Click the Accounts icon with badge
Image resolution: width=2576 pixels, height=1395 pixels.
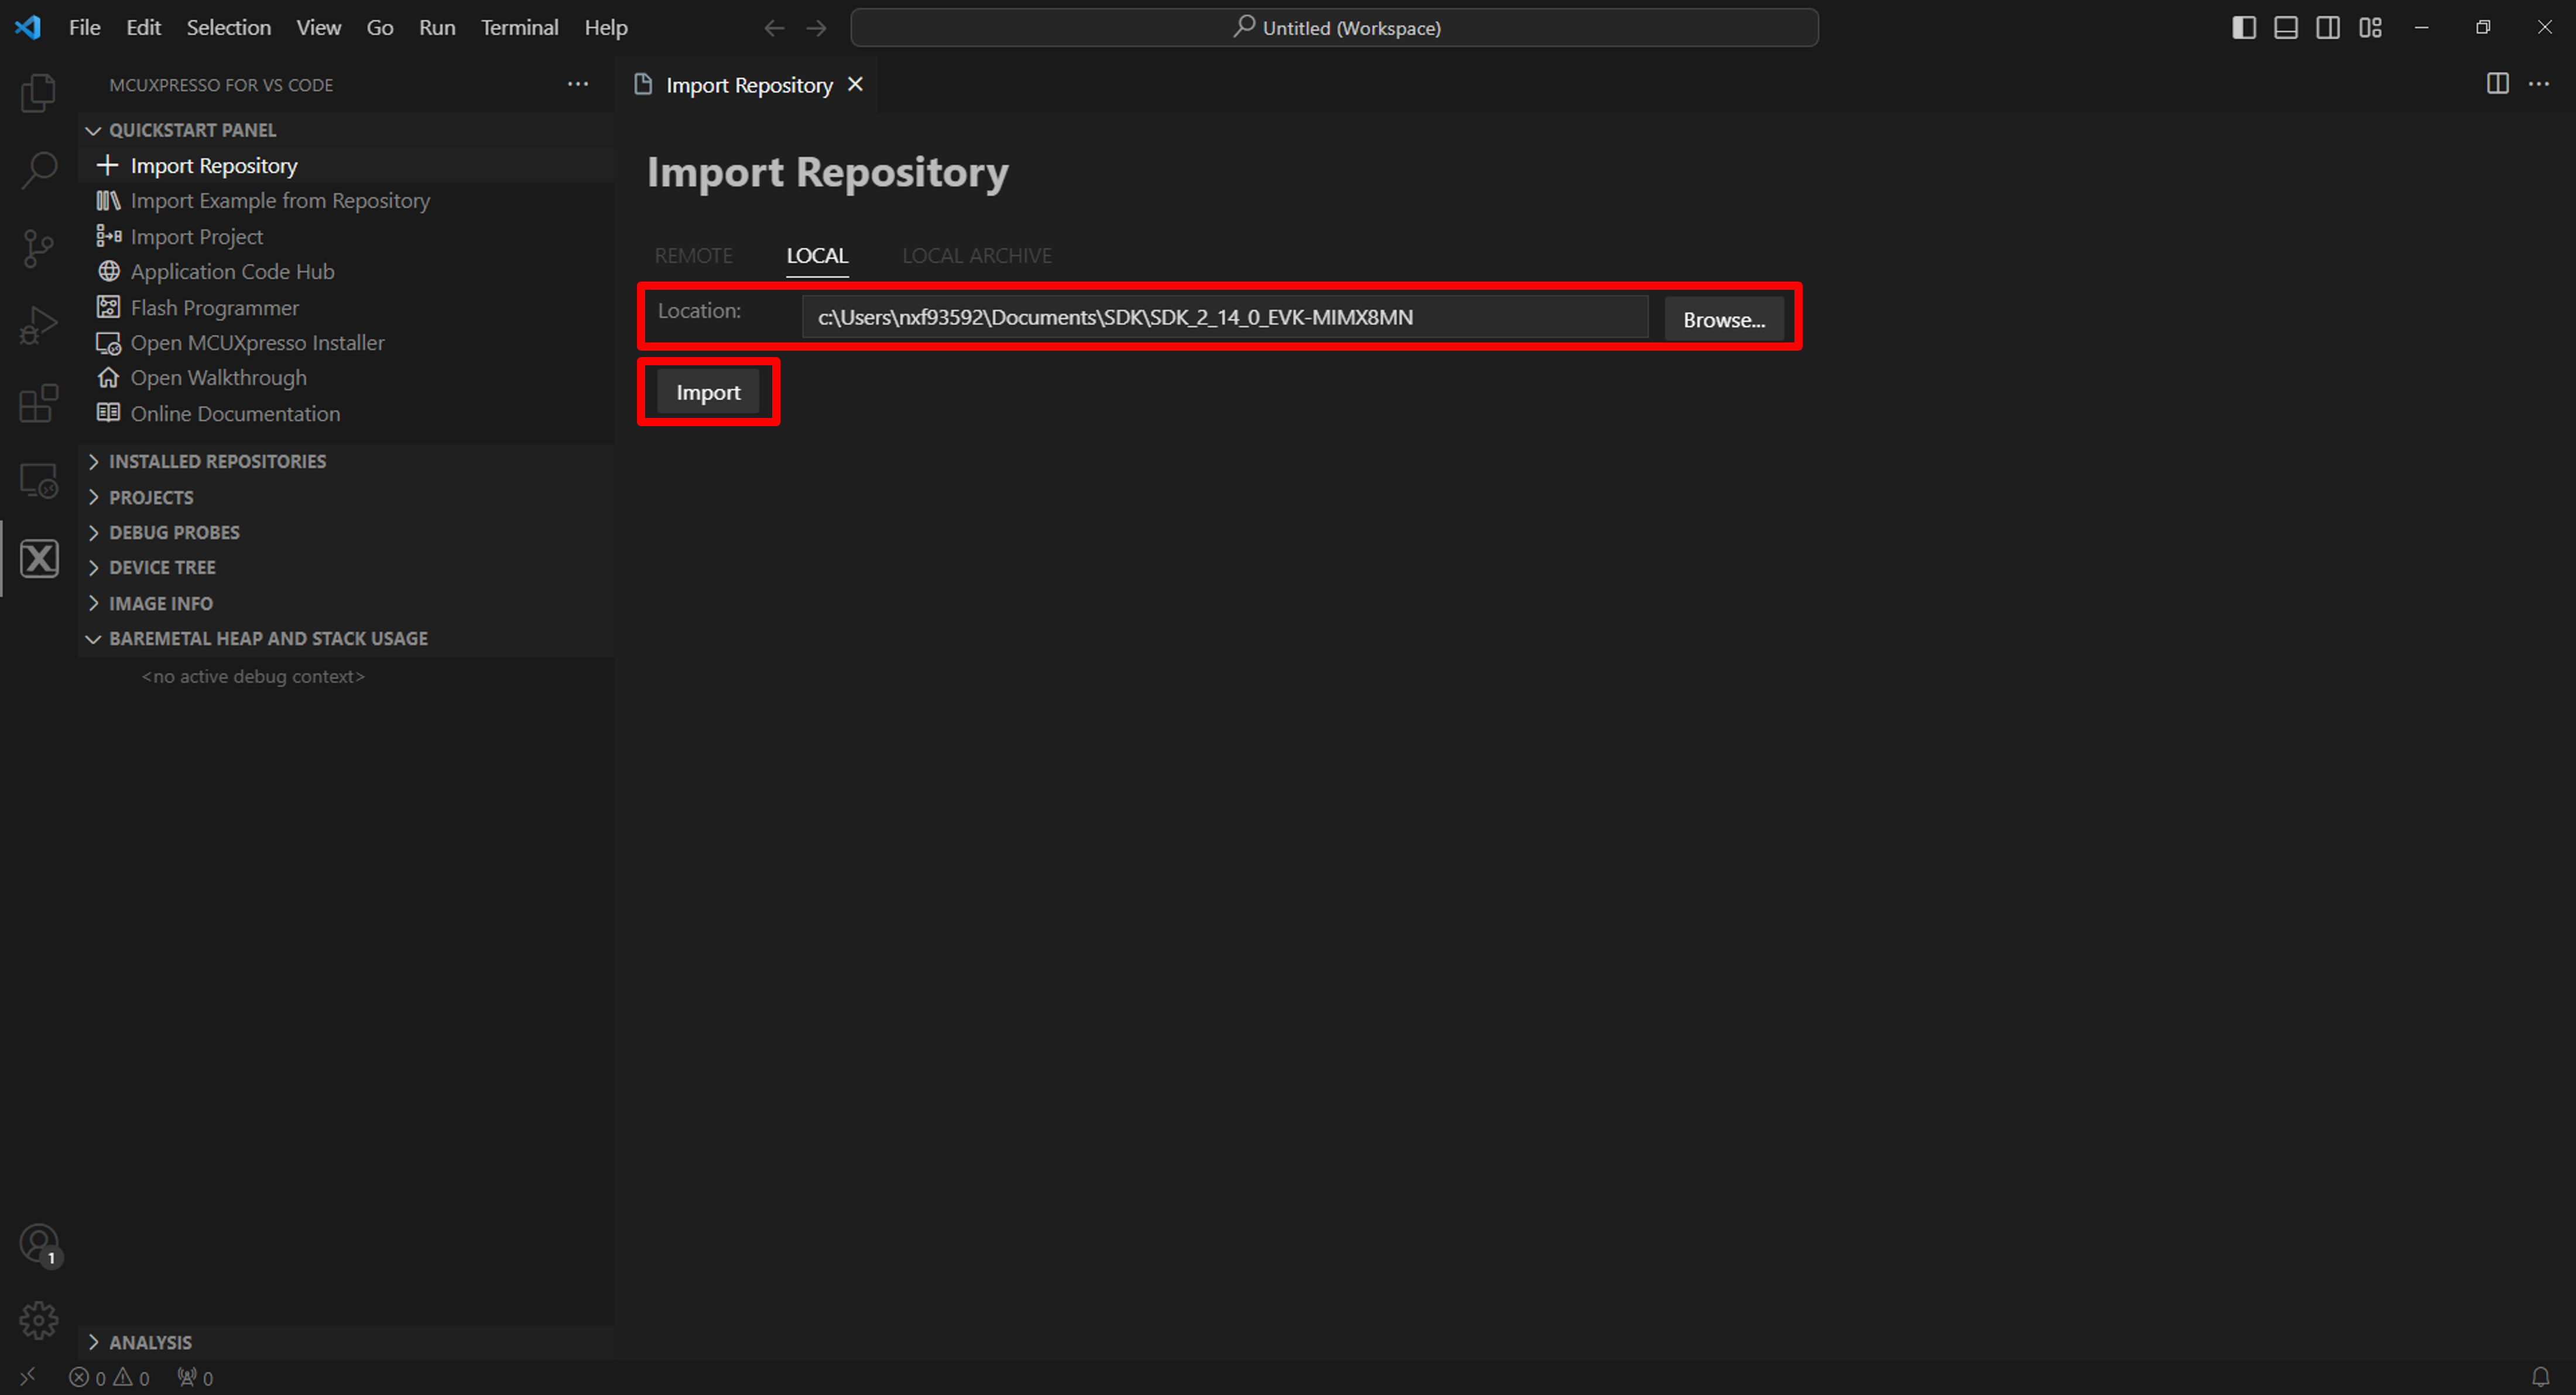click(x=39, y=1245)
